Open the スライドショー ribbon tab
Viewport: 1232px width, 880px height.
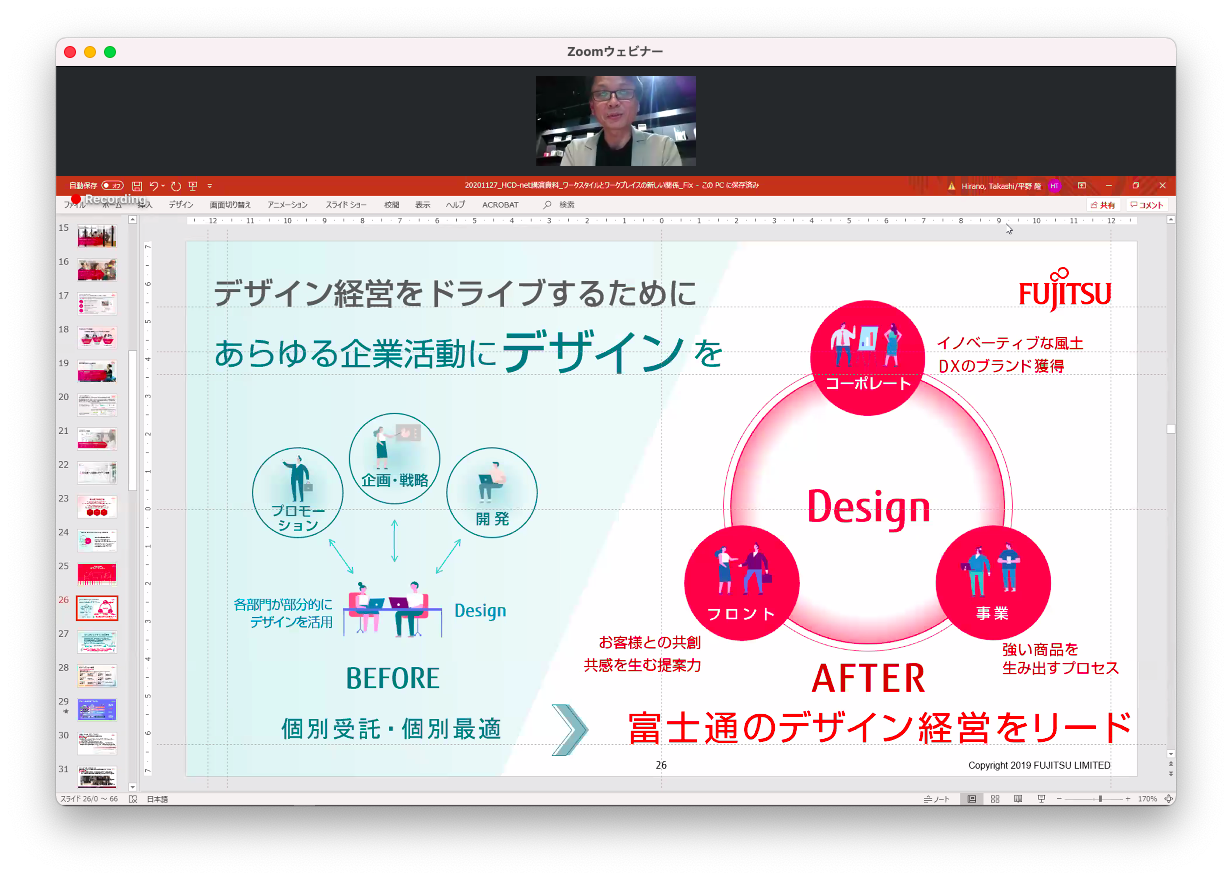[x=346, y=204]
